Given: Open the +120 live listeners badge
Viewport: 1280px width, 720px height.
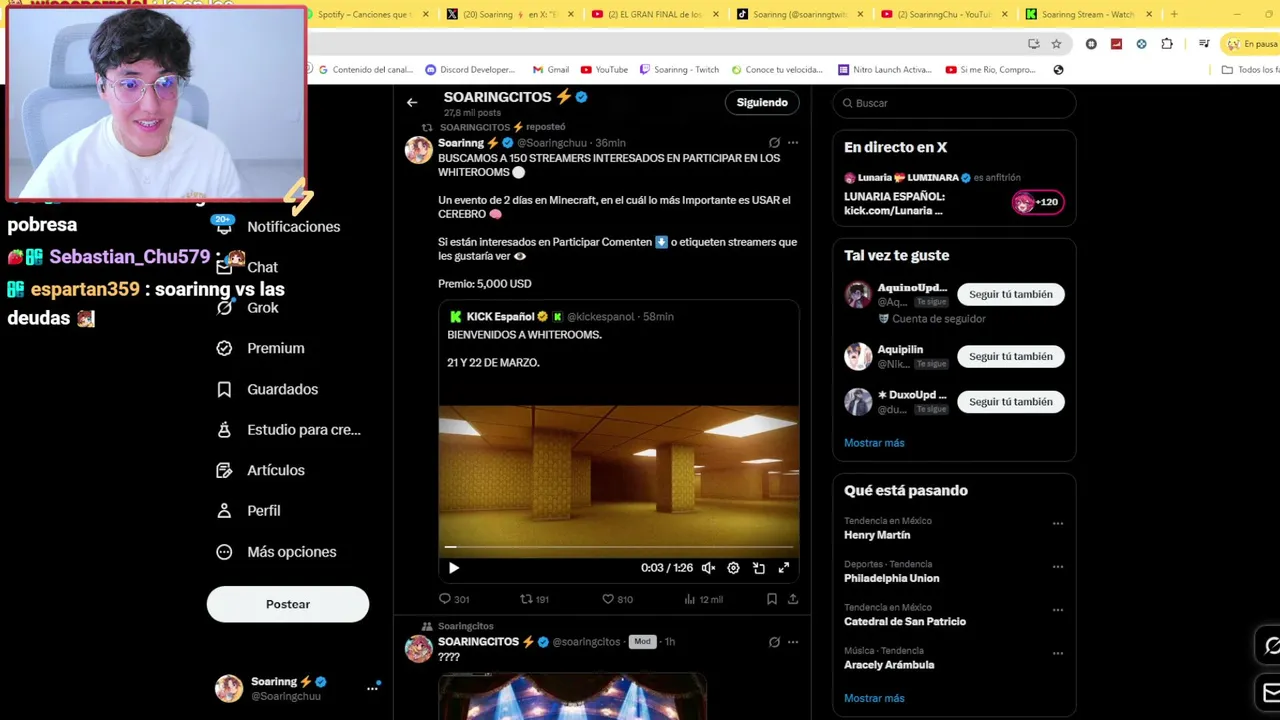Looking at the screenshot, I should pos(1038,202).
